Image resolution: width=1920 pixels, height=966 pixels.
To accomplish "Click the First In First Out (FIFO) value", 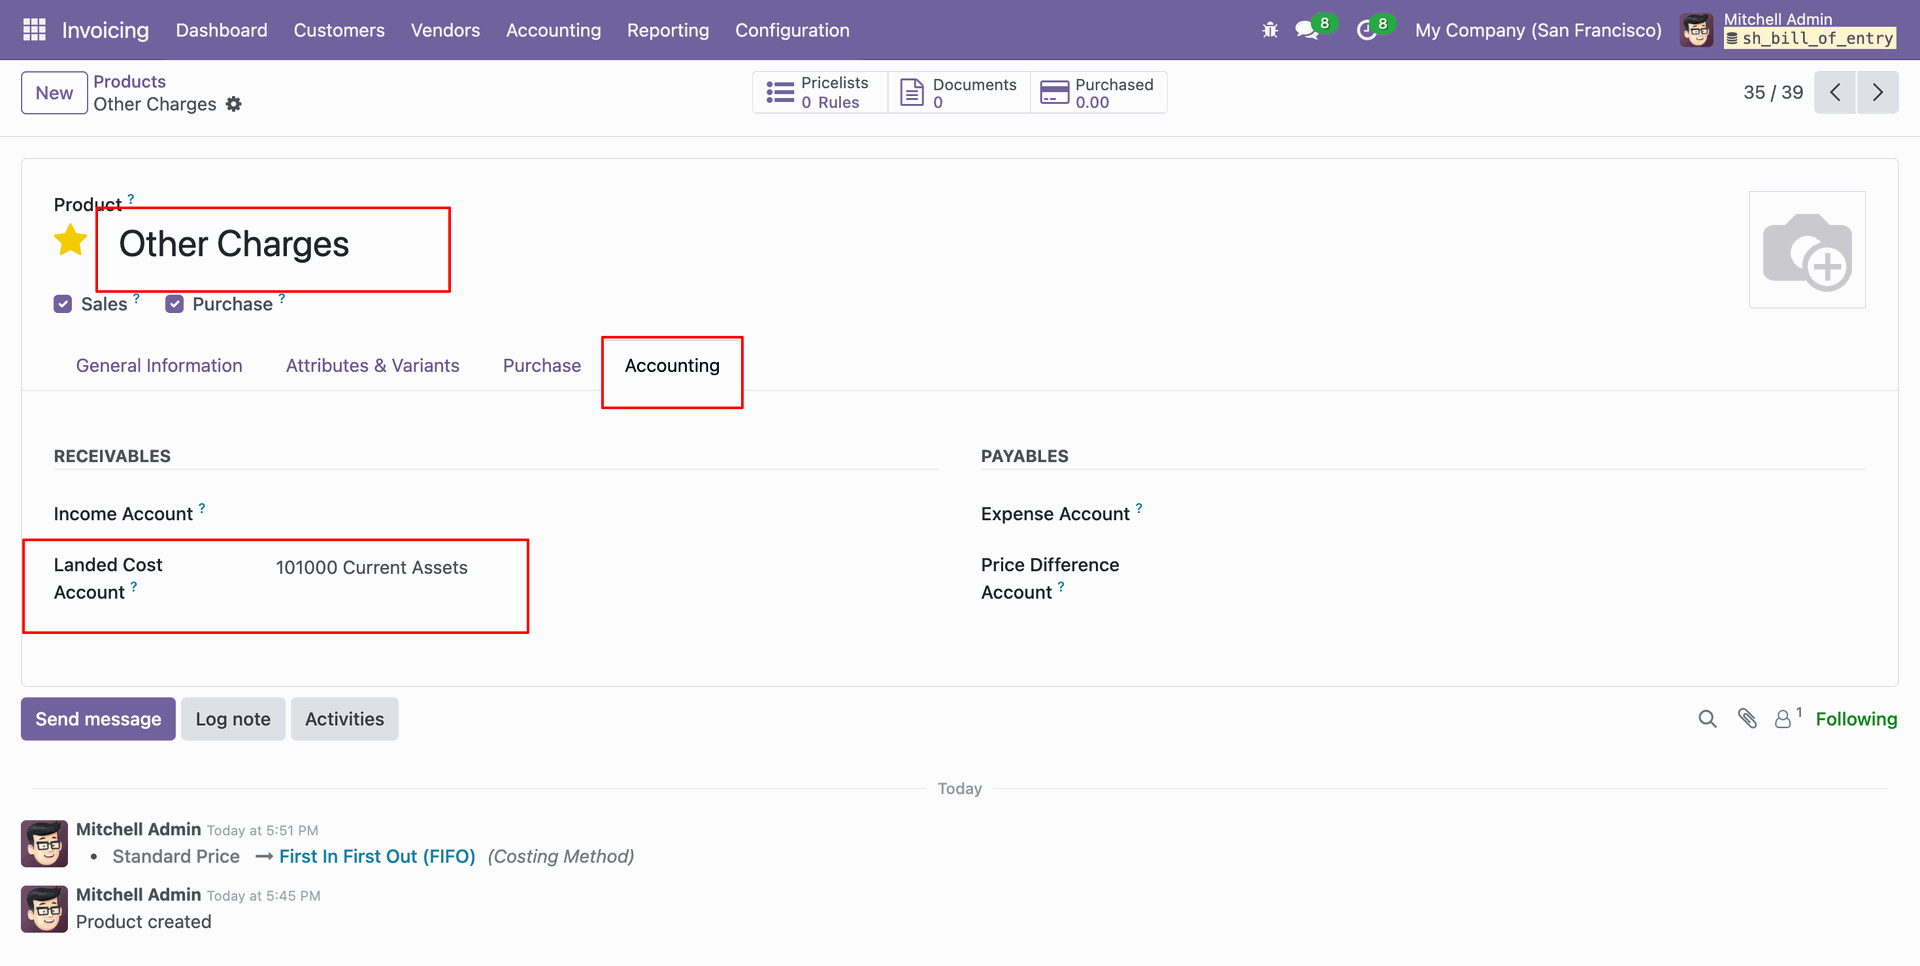I will point(377,857).
